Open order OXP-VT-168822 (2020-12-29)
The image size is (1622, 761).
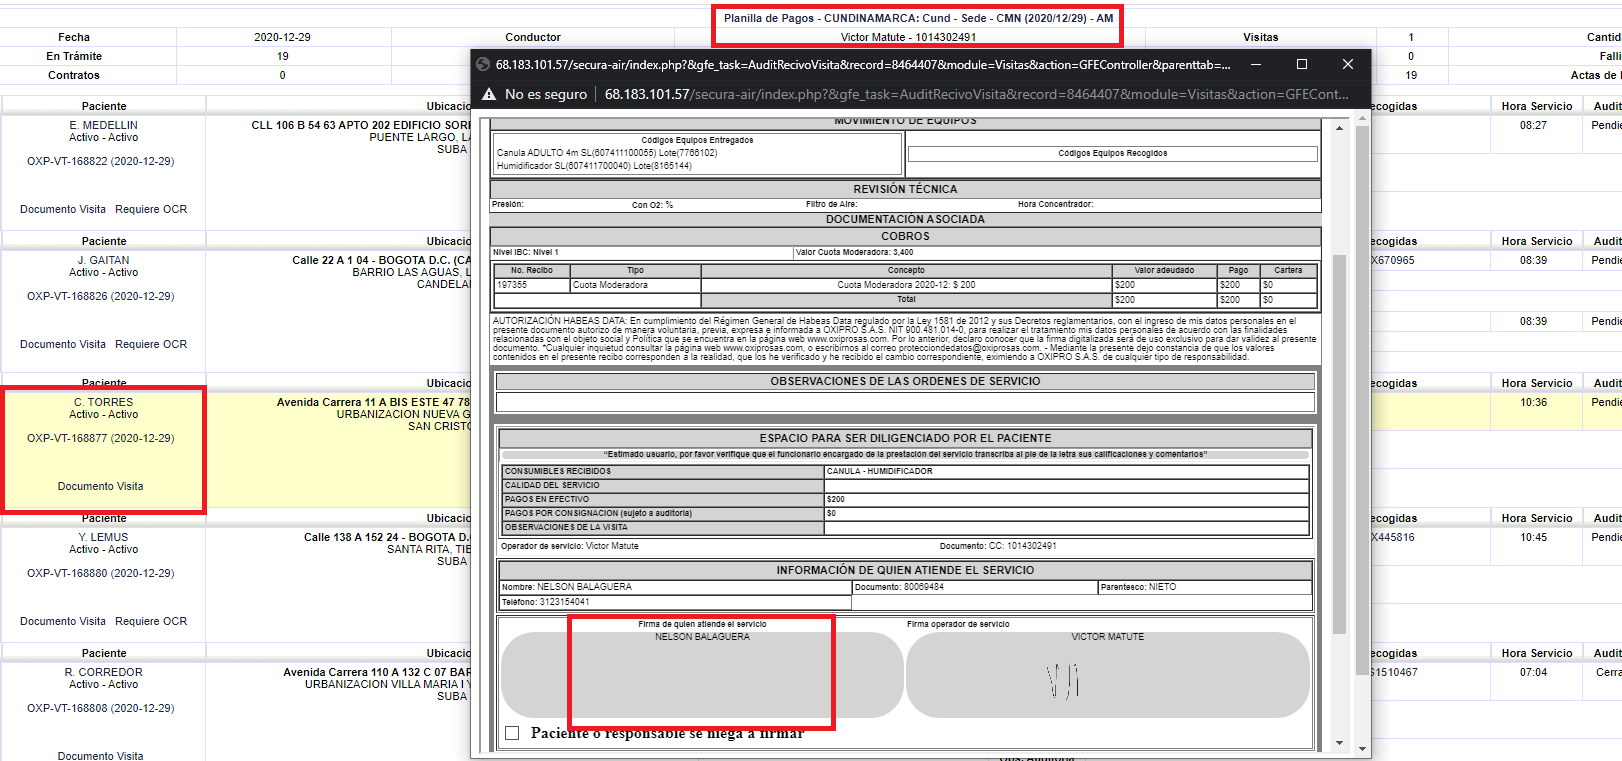point(100,161)
